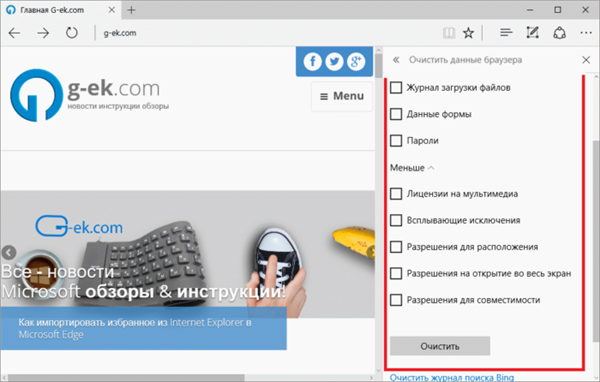Collapse the Меньше section
Image resolution: width=600 pixels, height=382 pixels.
(412, 168)
